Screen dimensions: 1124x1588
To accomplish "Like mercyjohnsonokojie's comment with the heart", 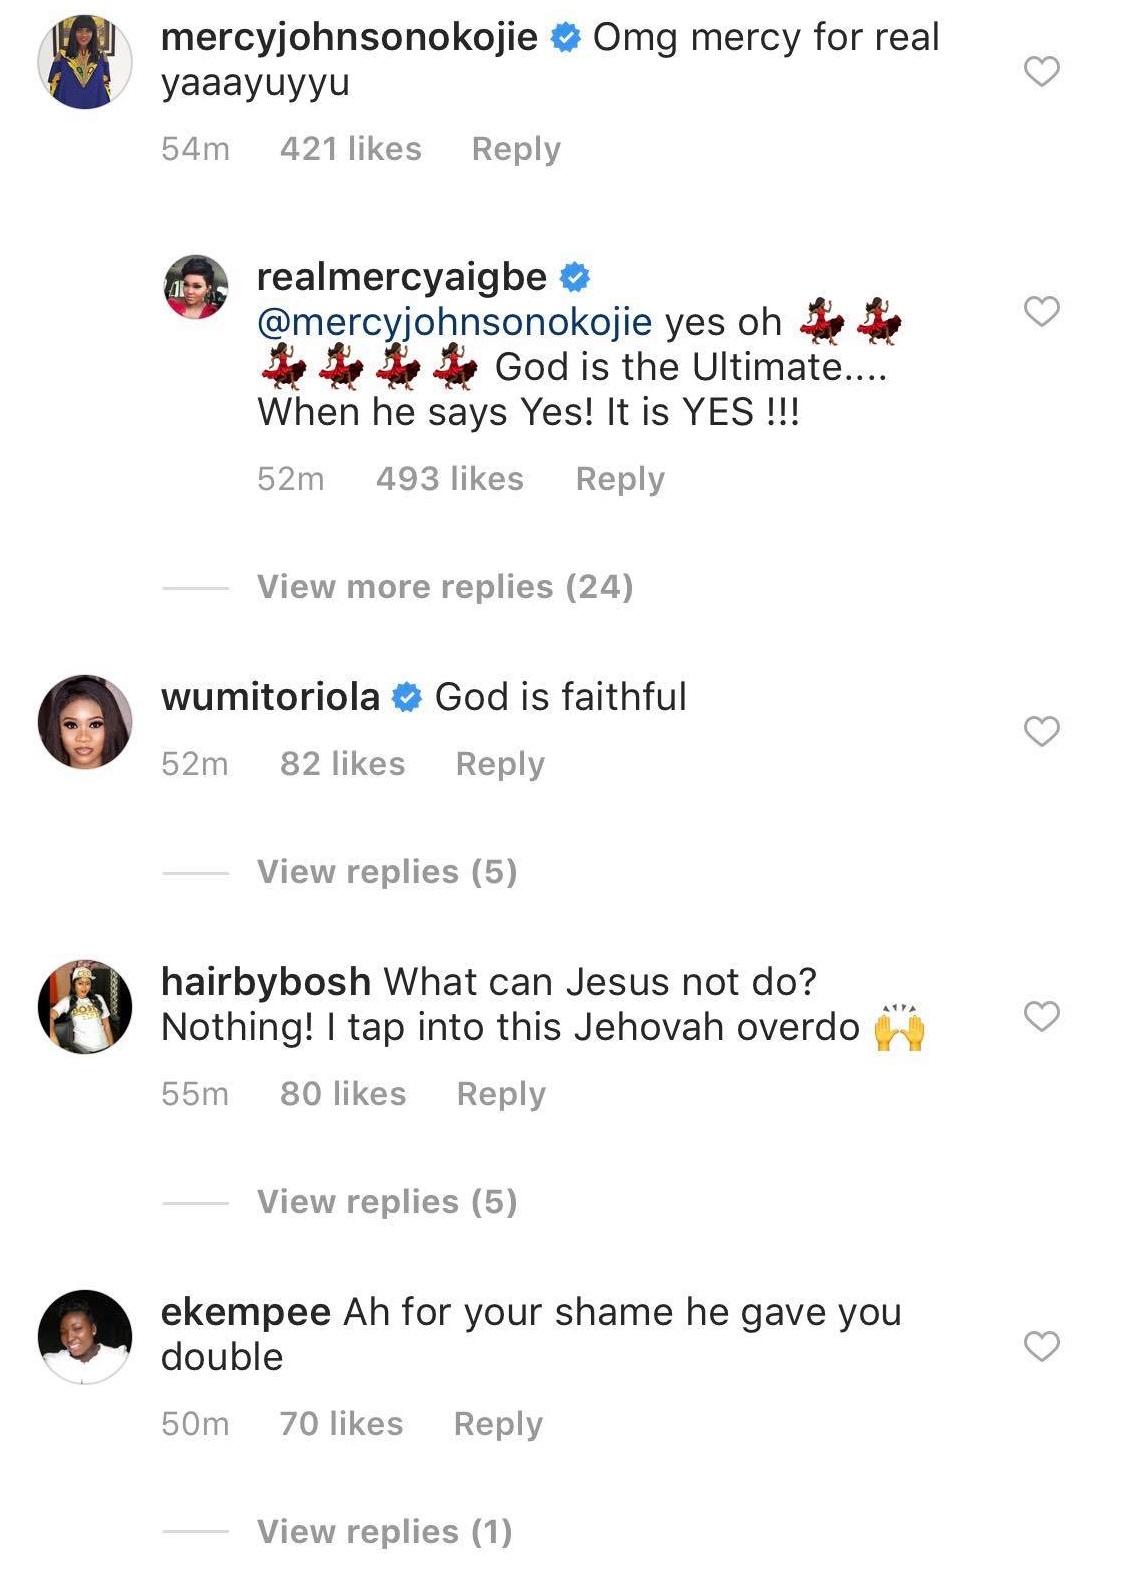I will (1041, 71).
